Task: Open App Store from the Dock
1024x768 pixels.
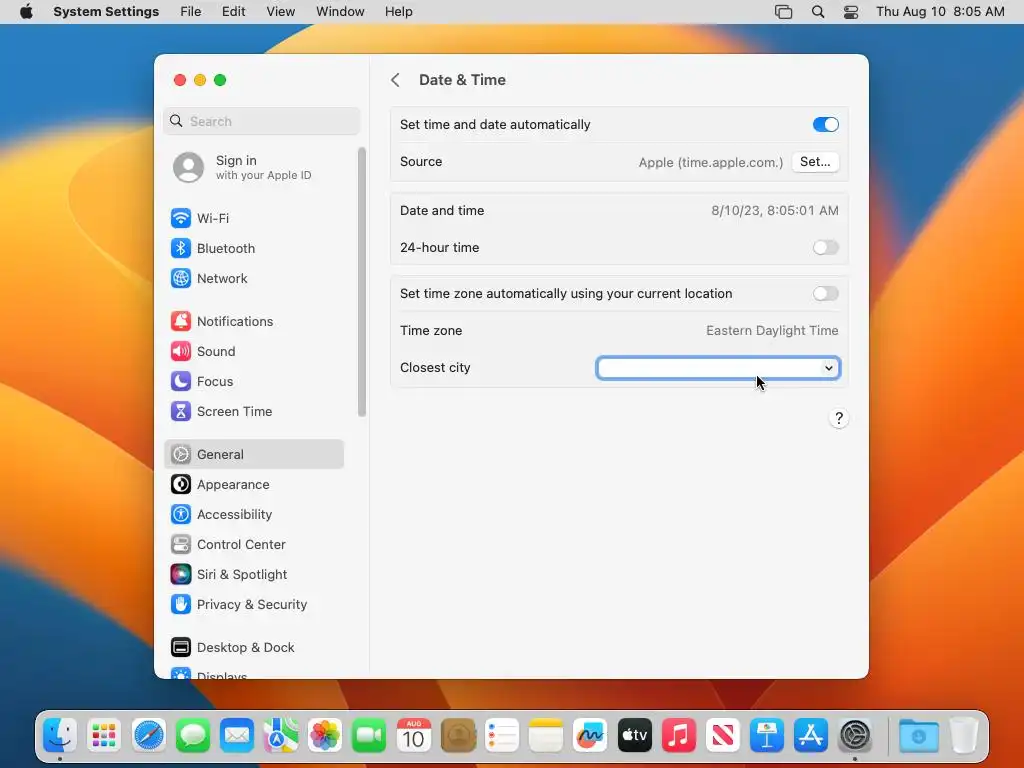Action: [810, 737]
